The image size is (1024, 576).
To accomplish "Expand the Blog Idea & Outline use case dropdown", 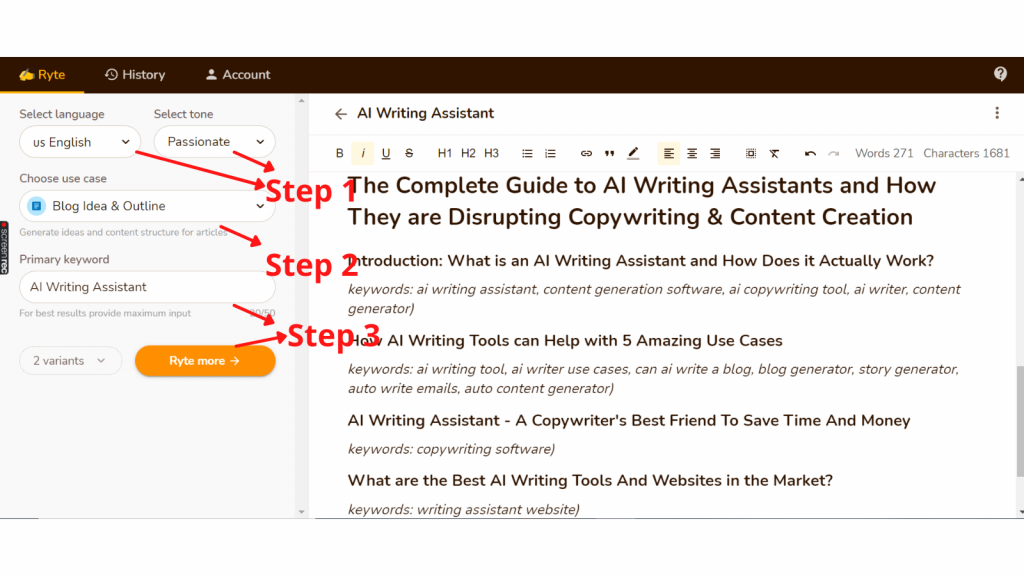I will [x=147, y=206].
